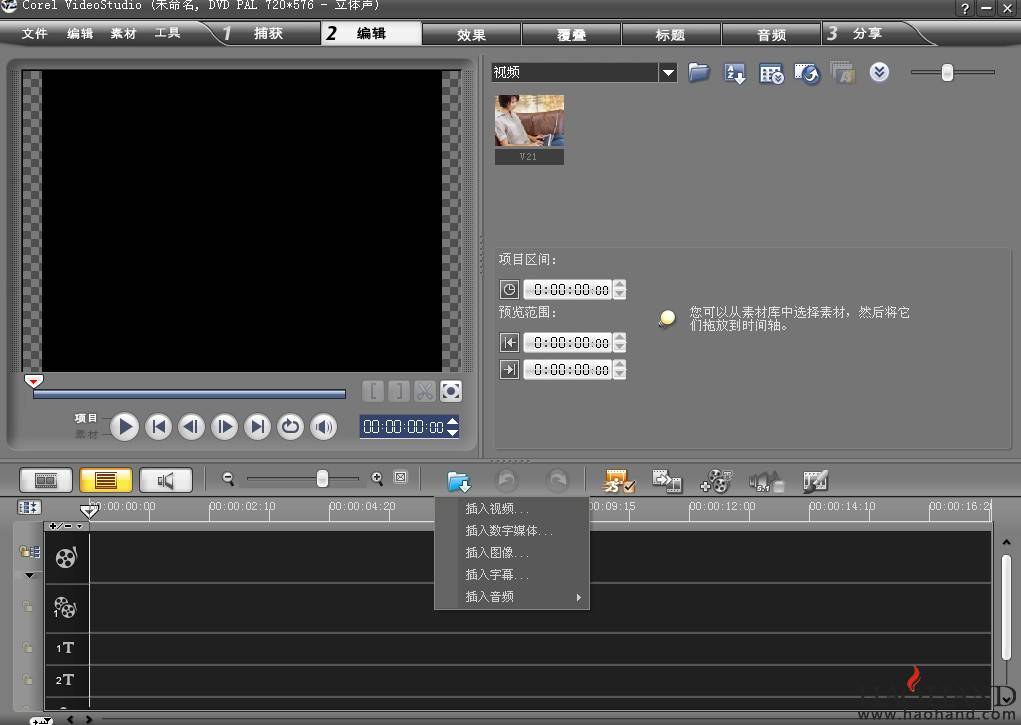Step back one frame
The image size is (1021, 725).
pyautogui.click(x=191, y=427)
